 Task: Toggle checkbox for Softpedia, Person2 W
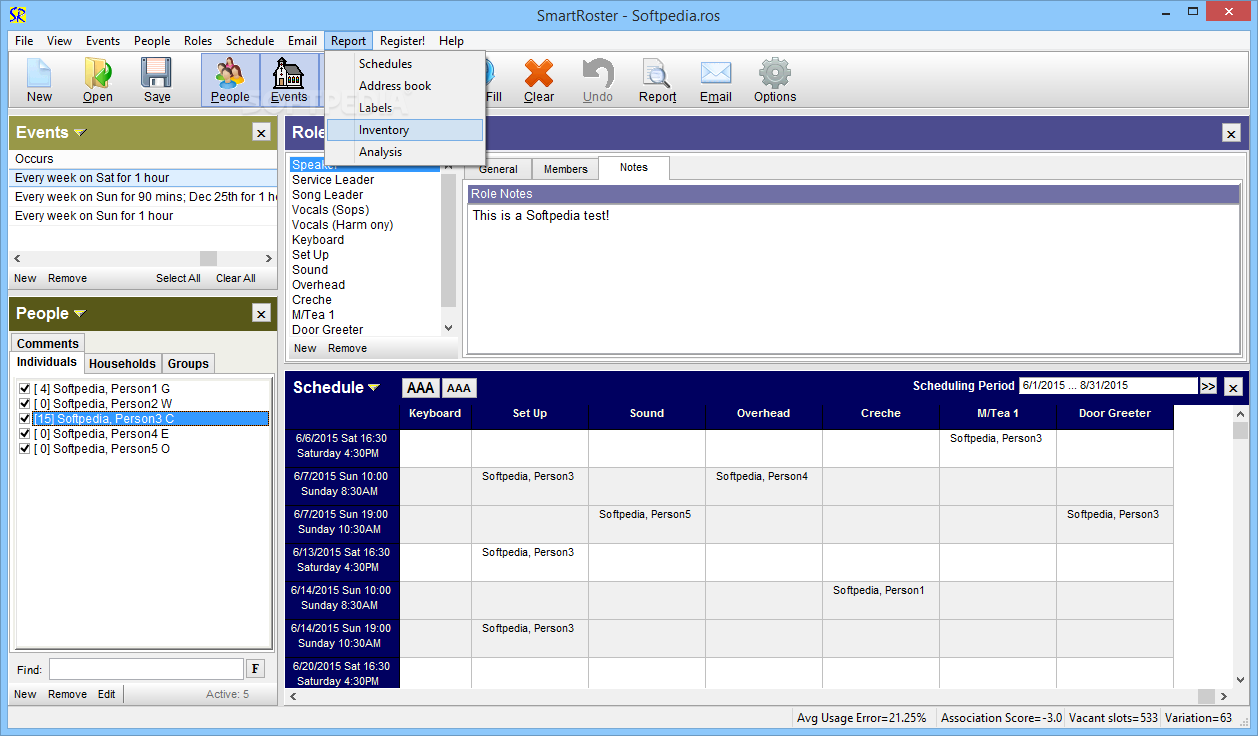pyautogui.click(x=25, y=403)
